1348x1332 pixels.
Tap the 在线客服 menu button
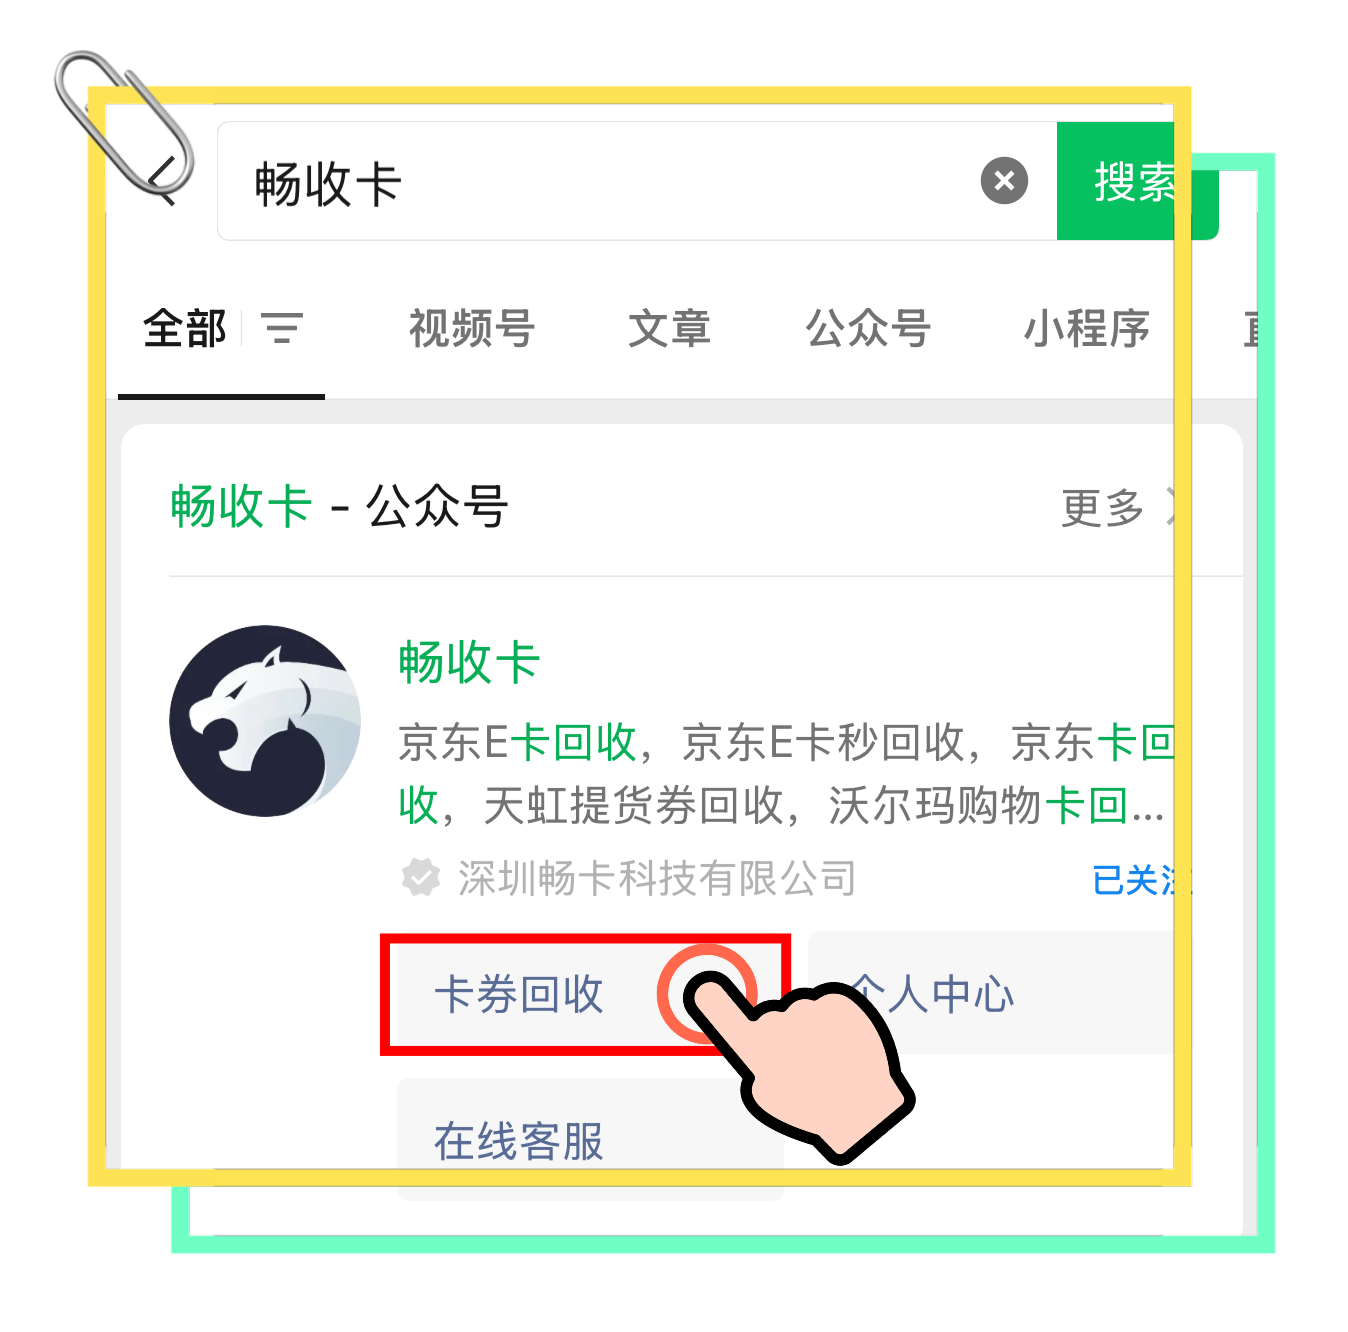click(x=590, y=1139)
